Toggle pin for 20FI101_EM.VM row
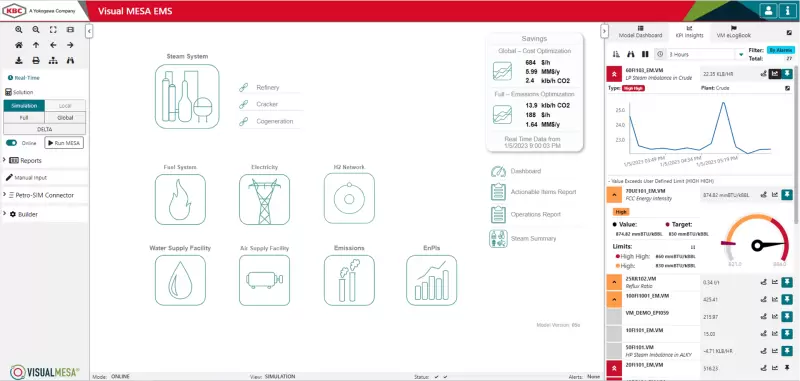Viewport: 800px width, 381px height. (787, 367)
